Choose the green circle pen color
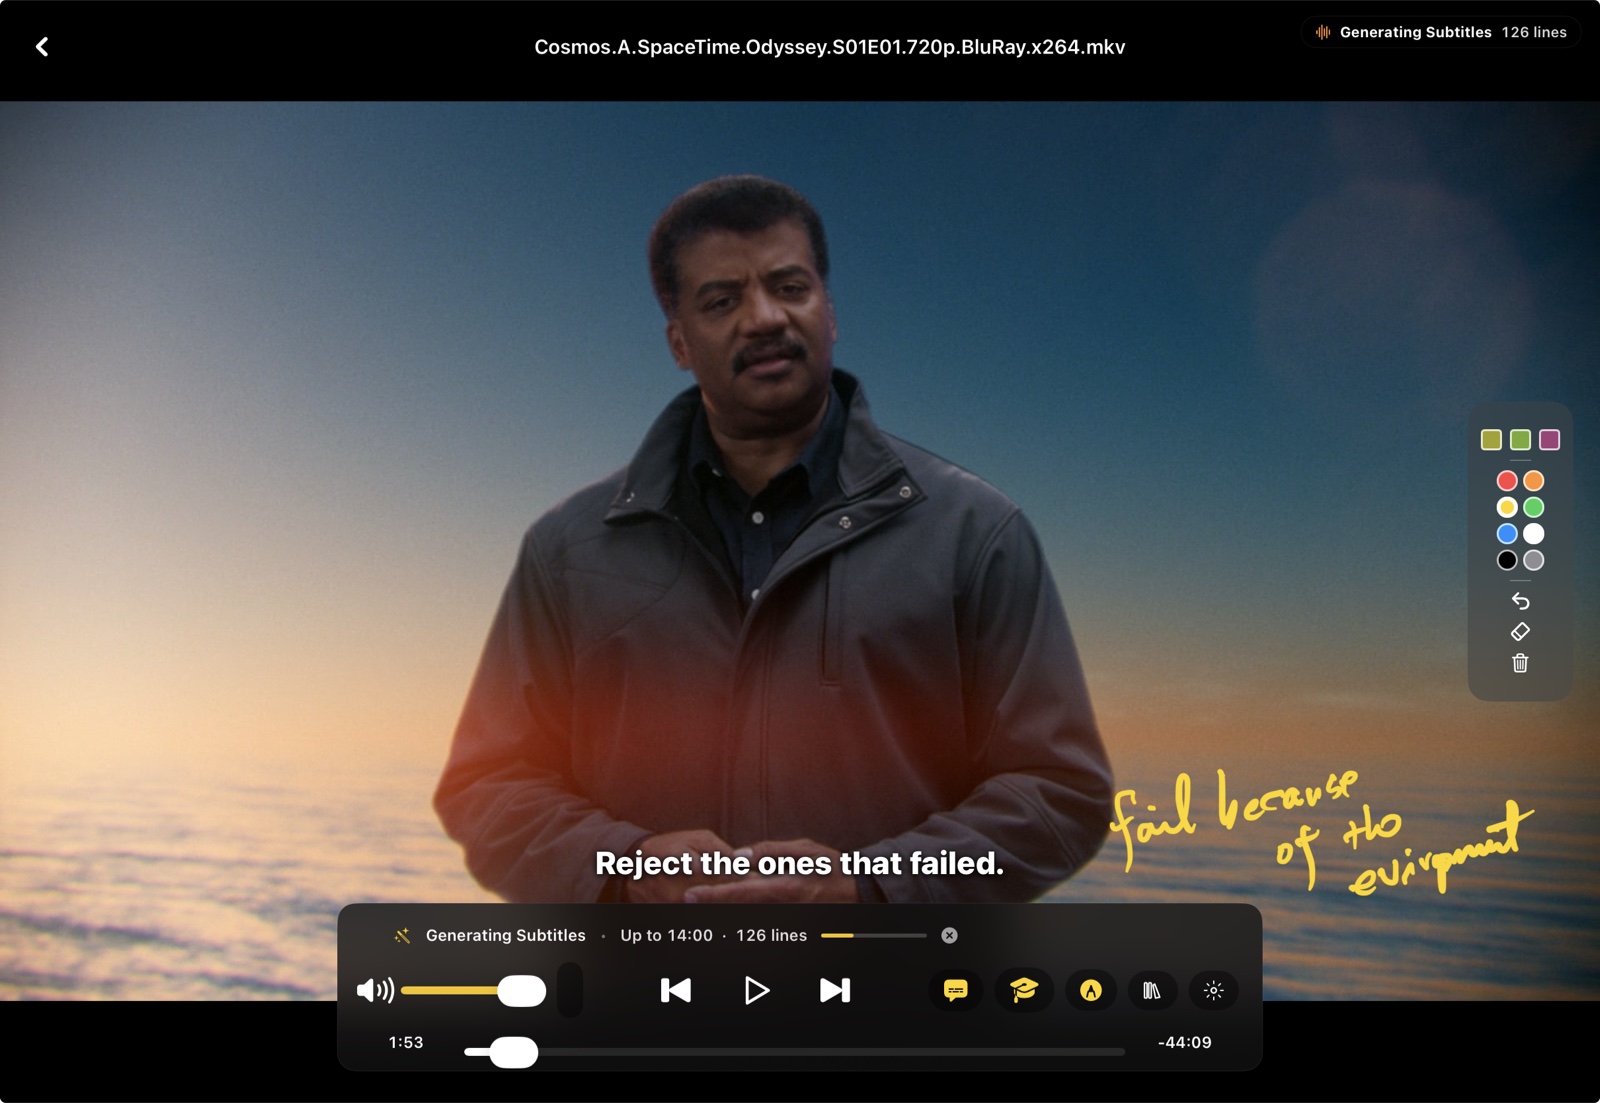1600x1103 pixels. [1534, 508]
